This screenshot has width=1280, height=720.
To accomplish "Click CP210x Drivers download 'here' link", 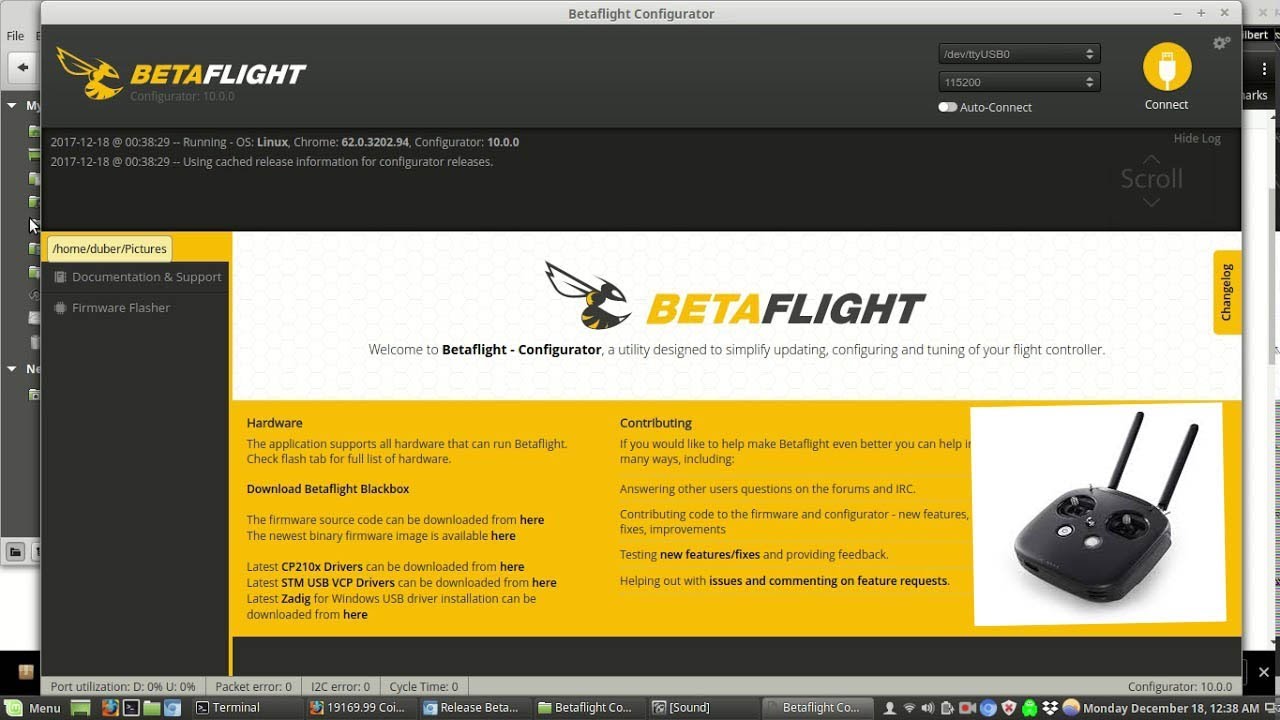I will 512,567.
